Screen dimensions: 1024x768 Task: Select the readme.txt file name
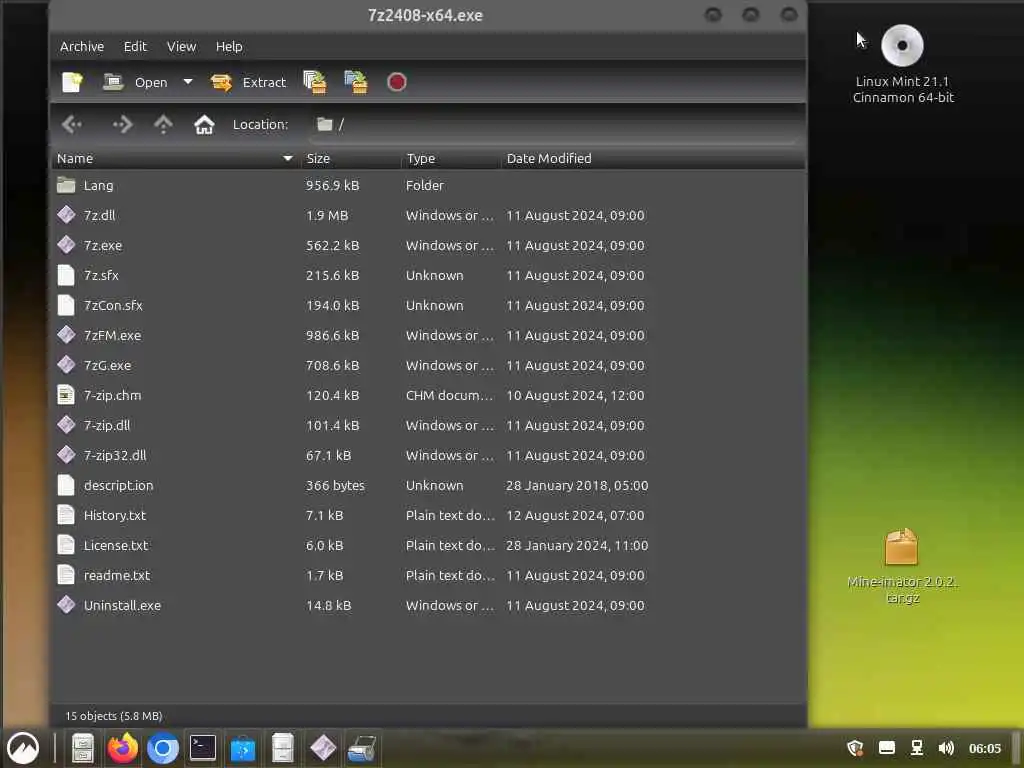pos(117,575)
